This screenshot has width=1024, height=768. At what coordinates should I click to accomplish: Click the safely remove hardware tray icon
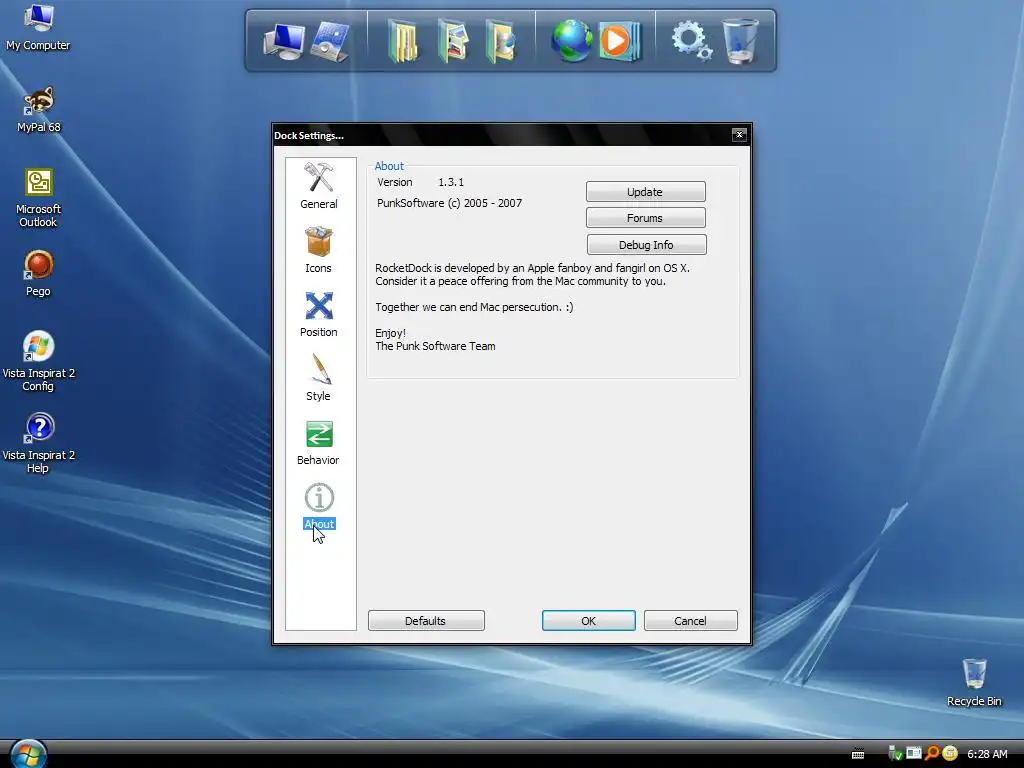895,754
